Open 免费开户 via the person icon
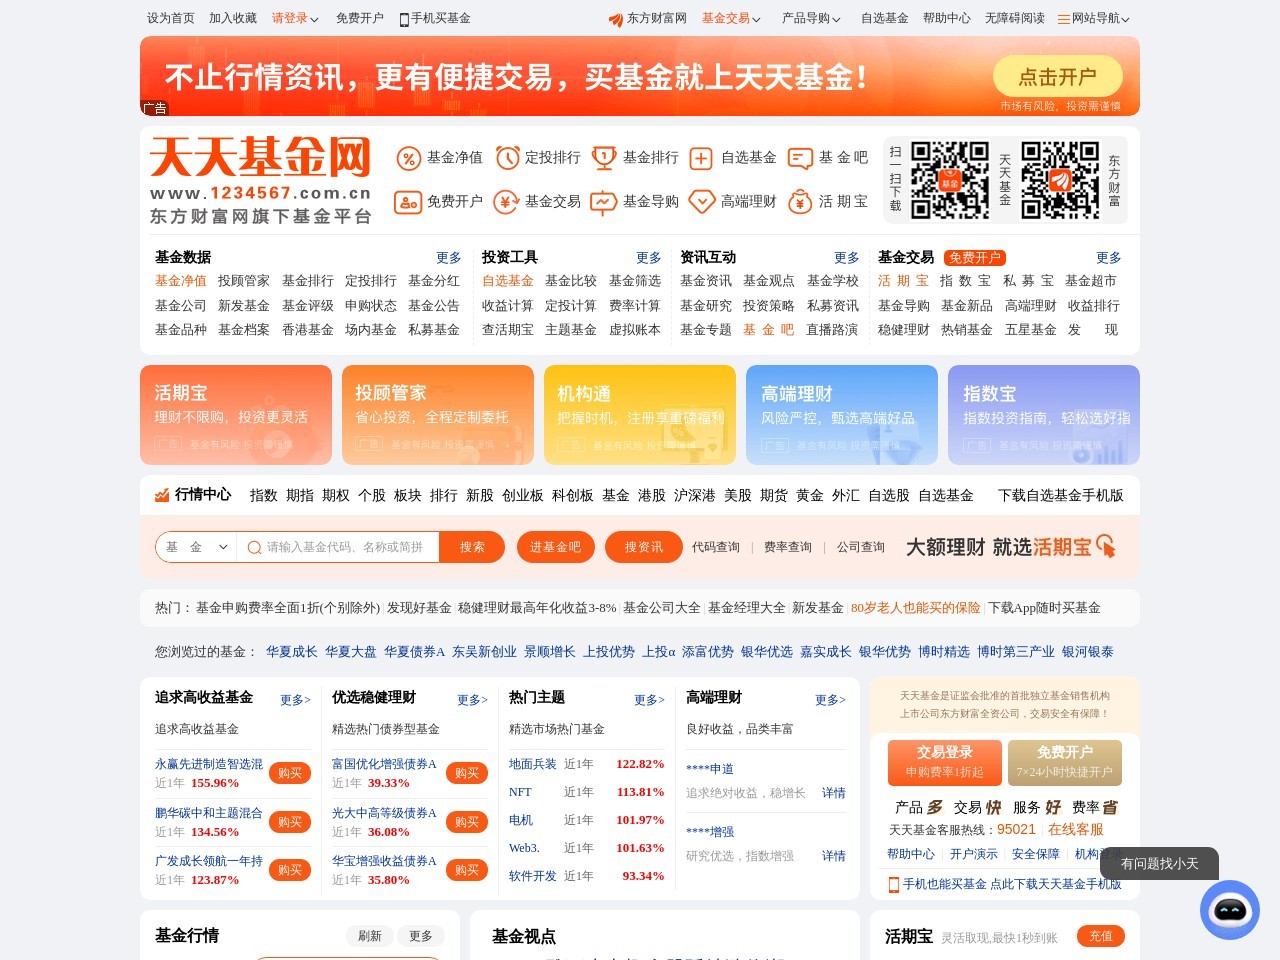Screen dimensions: 1280x960 [408, 201]
